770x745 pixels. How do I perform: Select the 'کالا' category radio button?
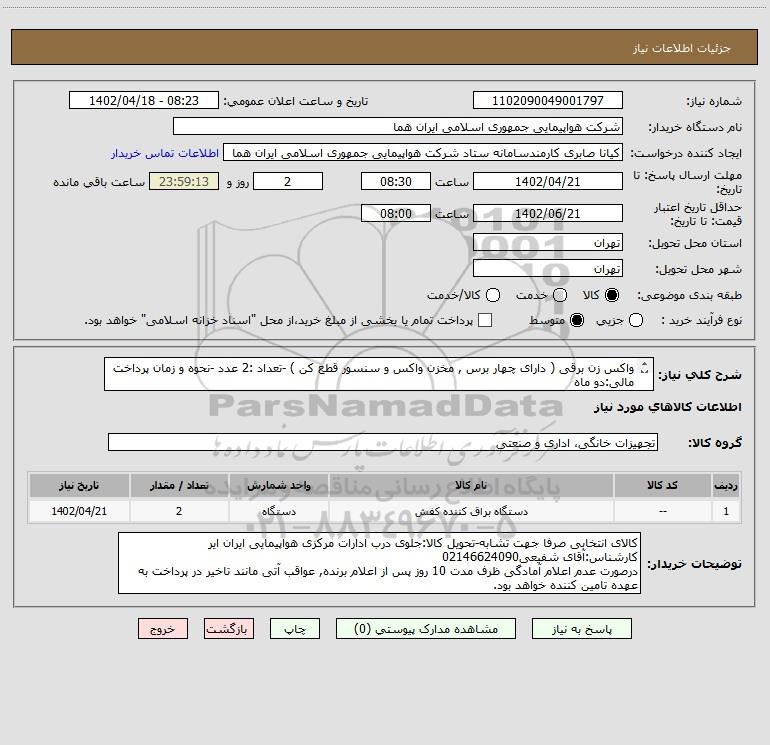click(x=612, y=296)
